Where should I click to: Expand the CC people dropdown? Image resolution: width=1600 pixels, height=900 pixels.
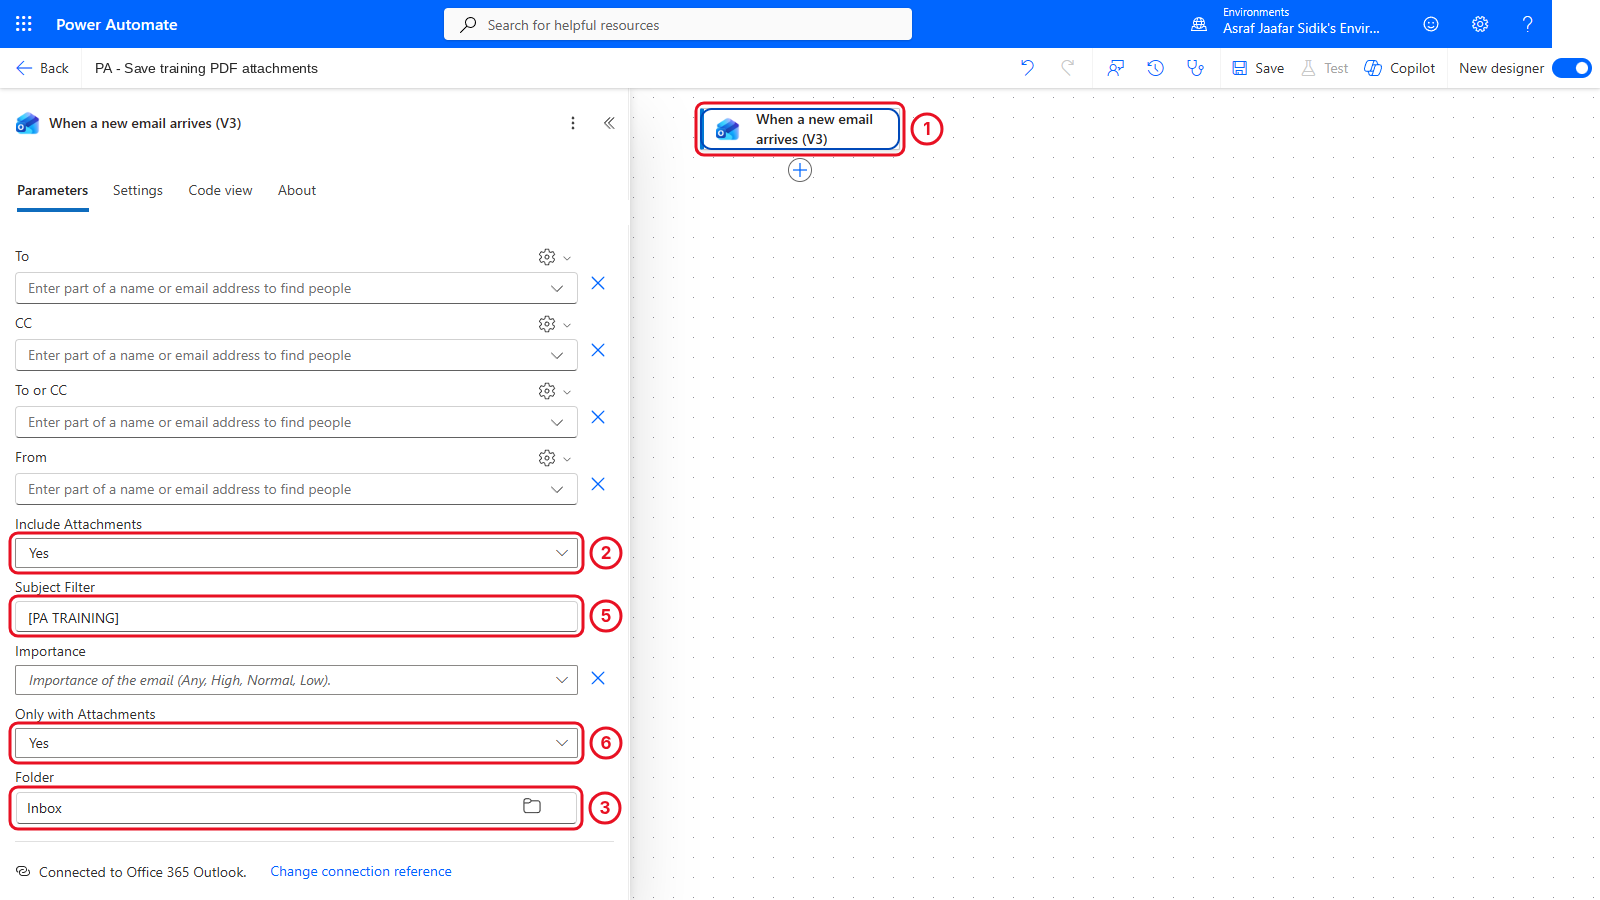(557, 355)
